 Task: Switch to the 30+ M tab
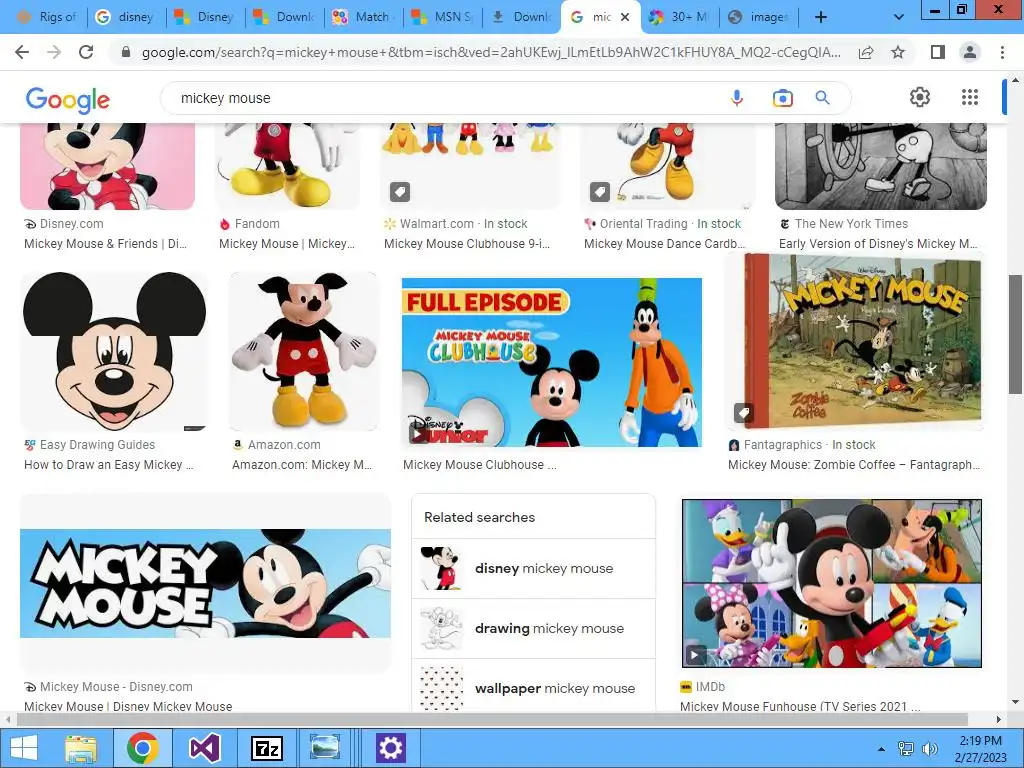680,17
